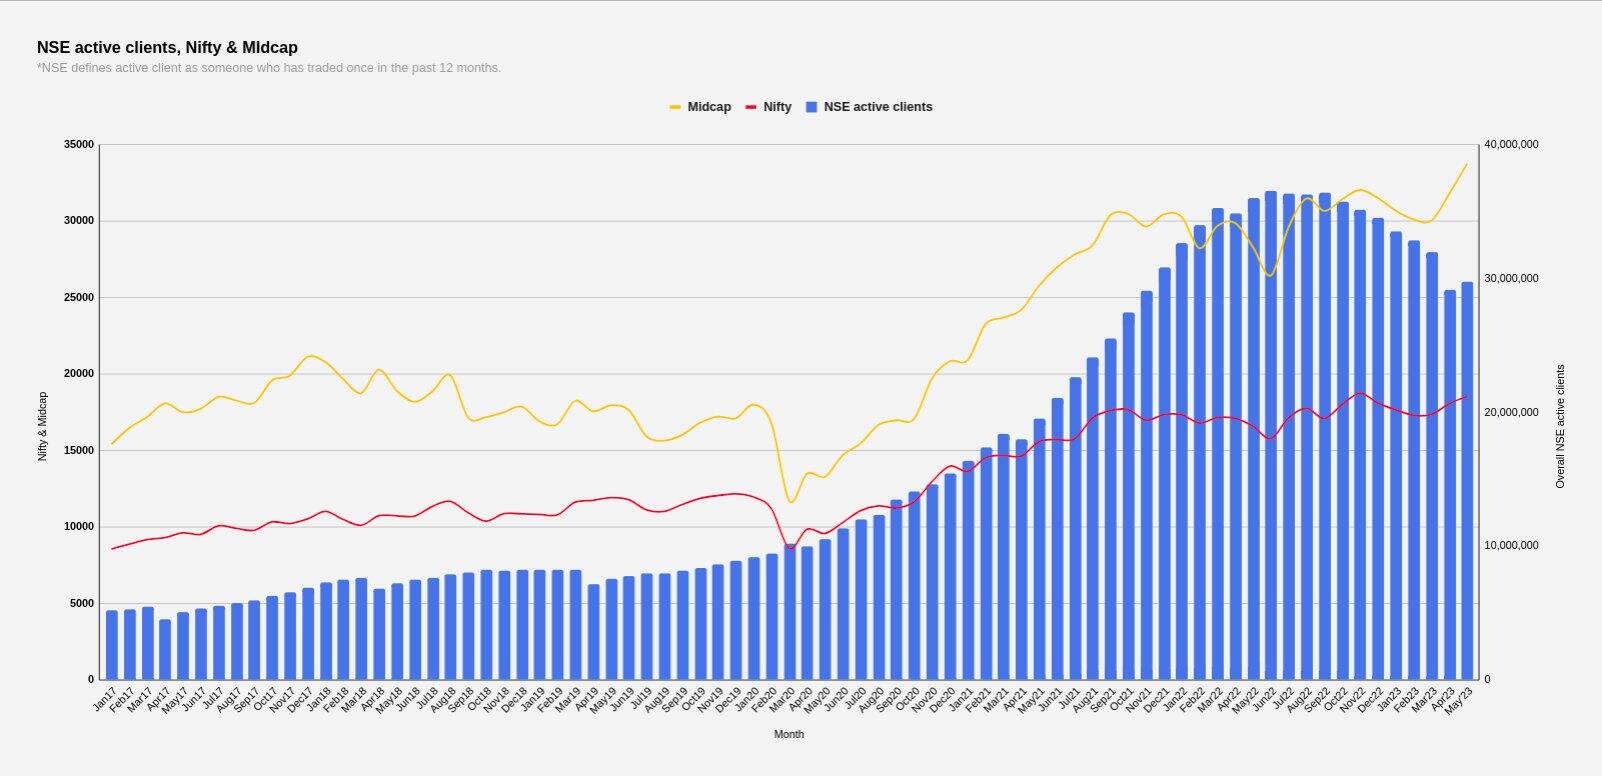
Task: Toggle NSE active clients series legend label
Action: (x=878, y=107)
